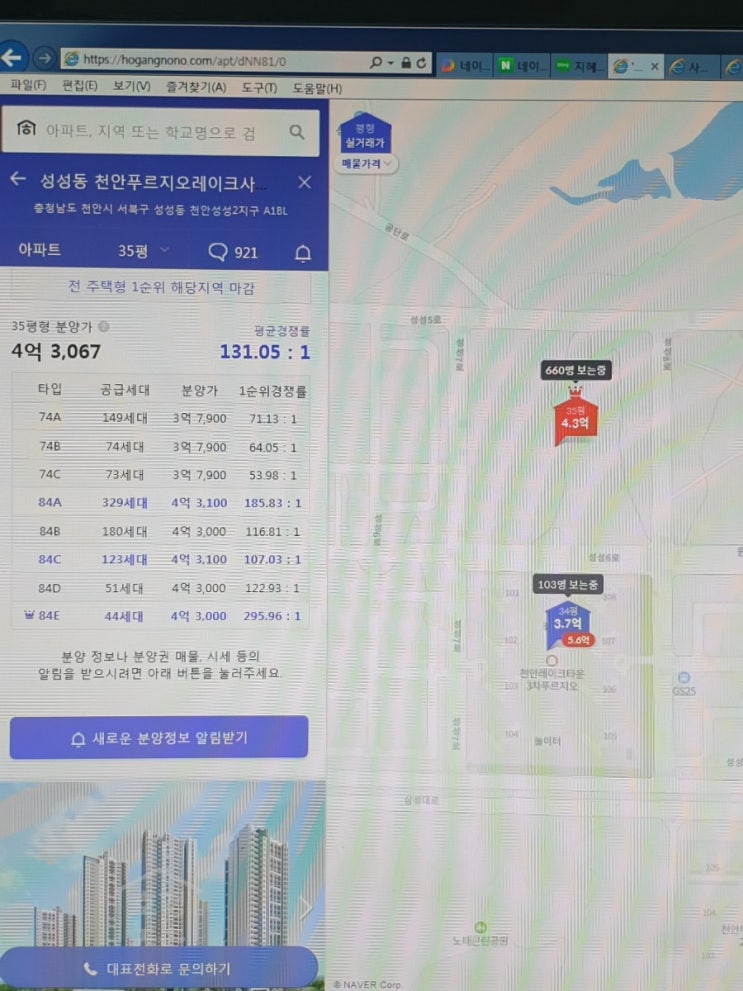Image resolution: width=743 pixels, height=991 pixels.
Task: Open the 파일(F) menu
Action: [28, 85]
